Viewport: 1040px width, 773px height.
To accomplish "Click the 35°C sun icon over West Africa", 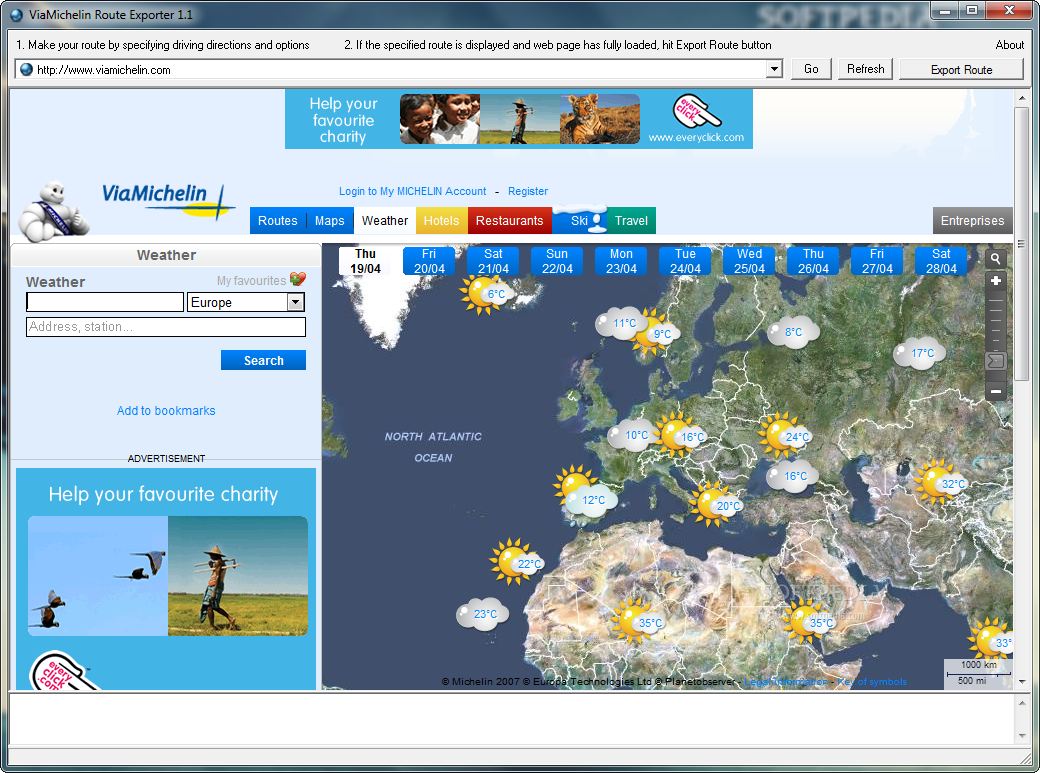I will (638, 622).
